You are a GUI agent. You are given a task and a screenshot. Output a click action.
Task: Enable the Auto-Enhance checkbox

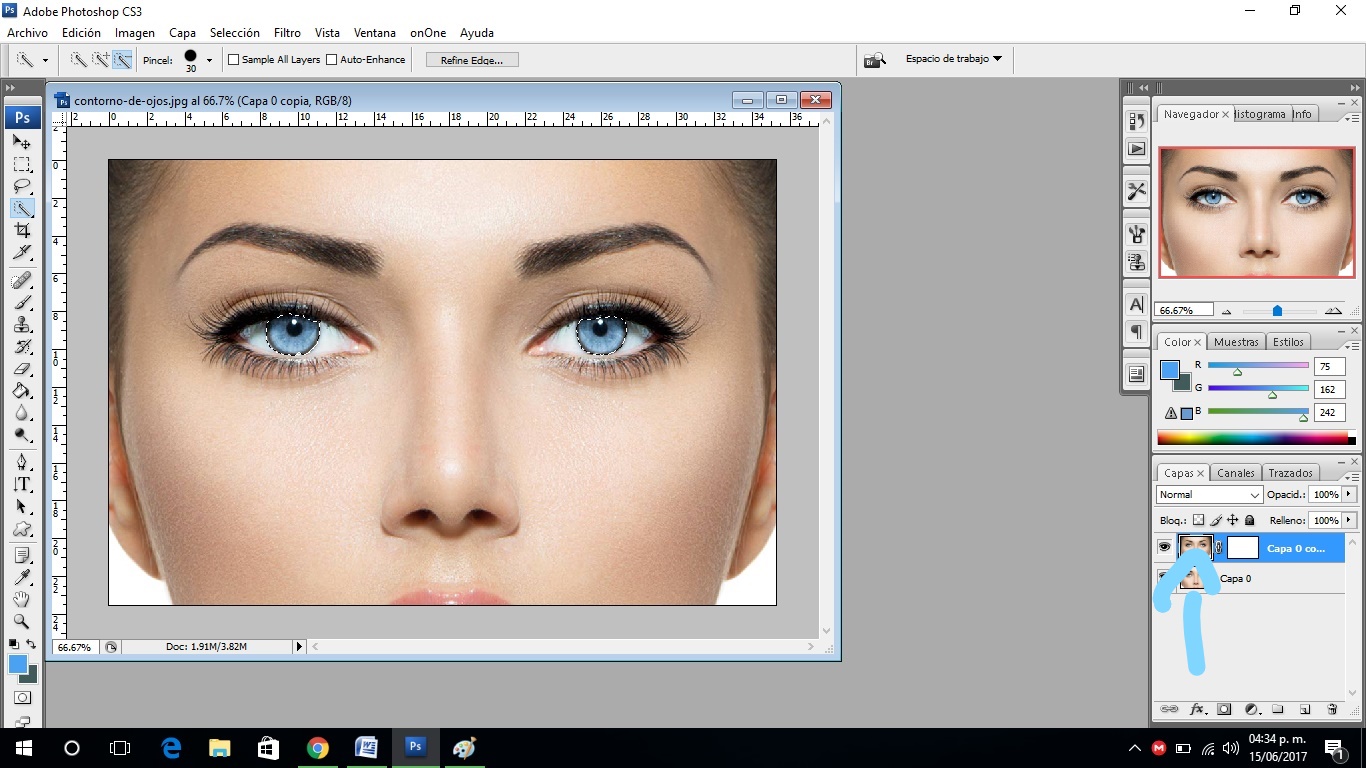(x=332, y=60)
